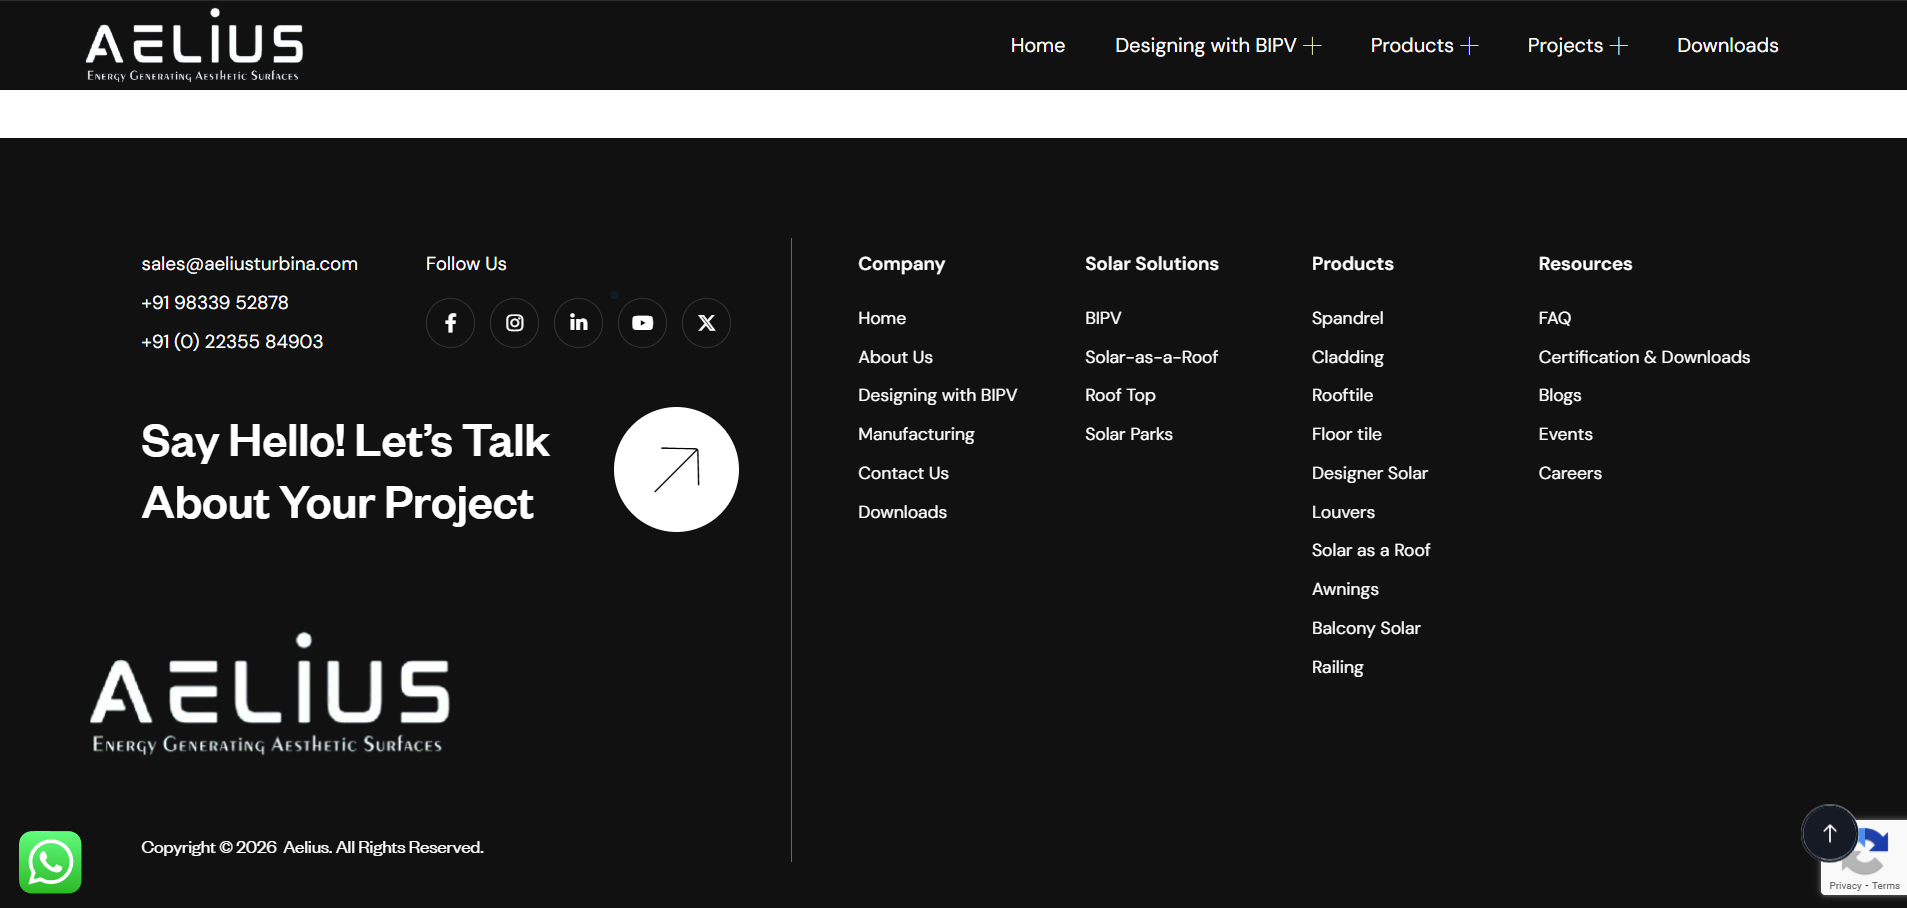The width and height of the screenshot is (1907, 908).
Task: Open the X (Twitter) social icon
Action: click(706, 323)
